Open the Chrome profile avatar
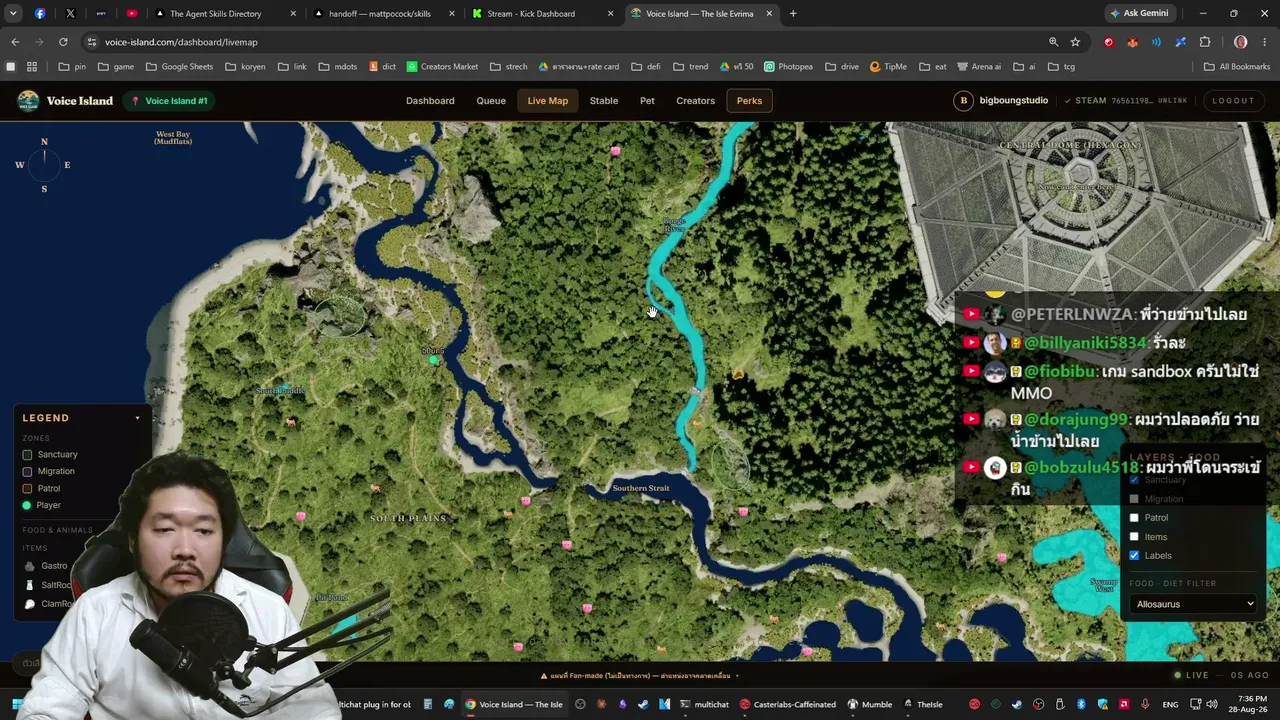Viewport: 1280px width, 720px height. 1240,42
